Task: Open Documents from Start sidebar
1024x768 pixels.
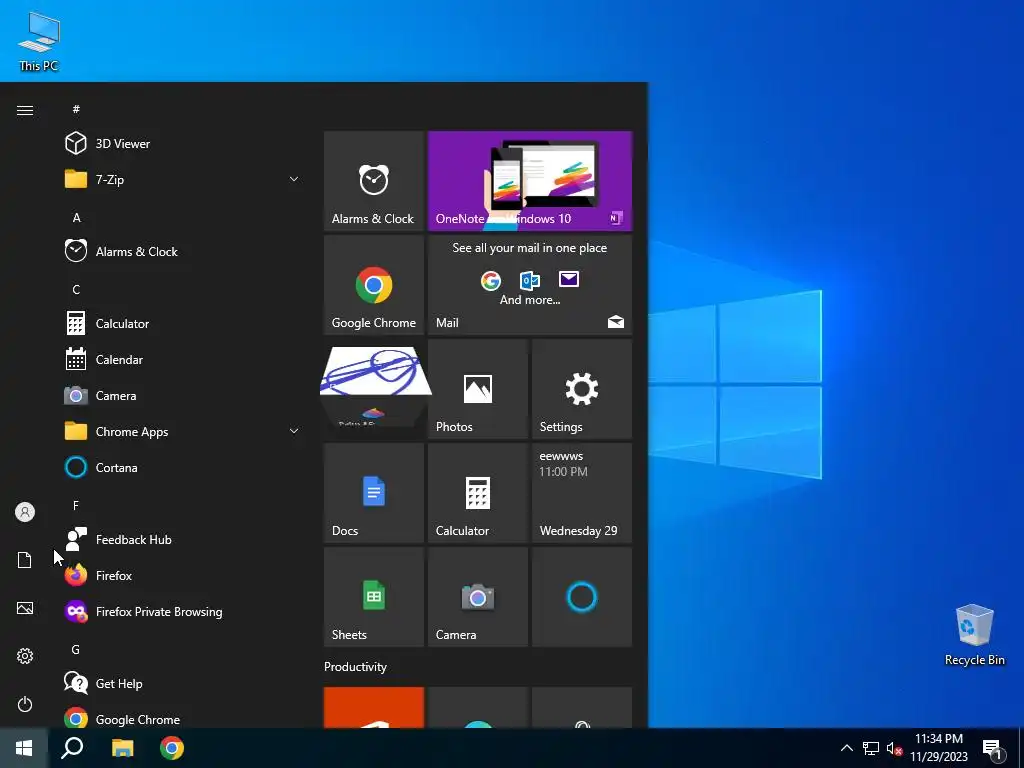Action: point(25,560)
